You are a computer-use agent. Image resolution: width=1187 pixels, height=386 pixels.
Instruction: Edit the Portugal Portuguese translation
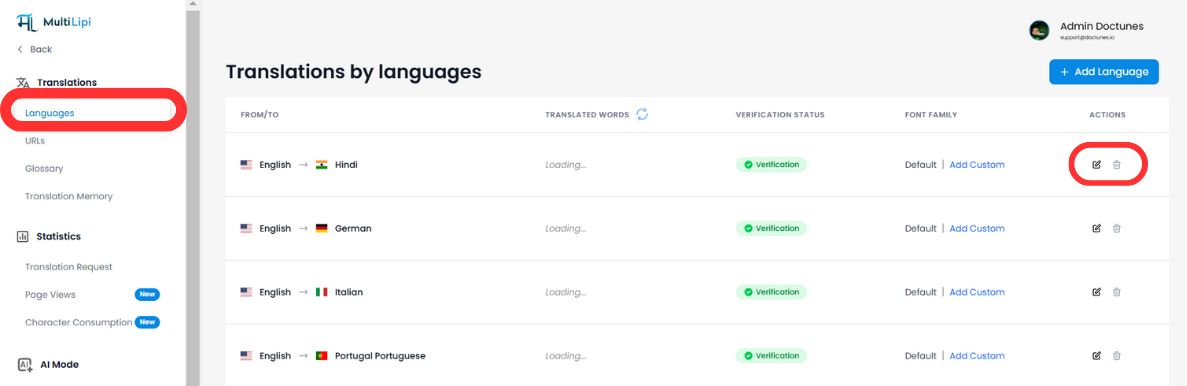(1096, 356)
